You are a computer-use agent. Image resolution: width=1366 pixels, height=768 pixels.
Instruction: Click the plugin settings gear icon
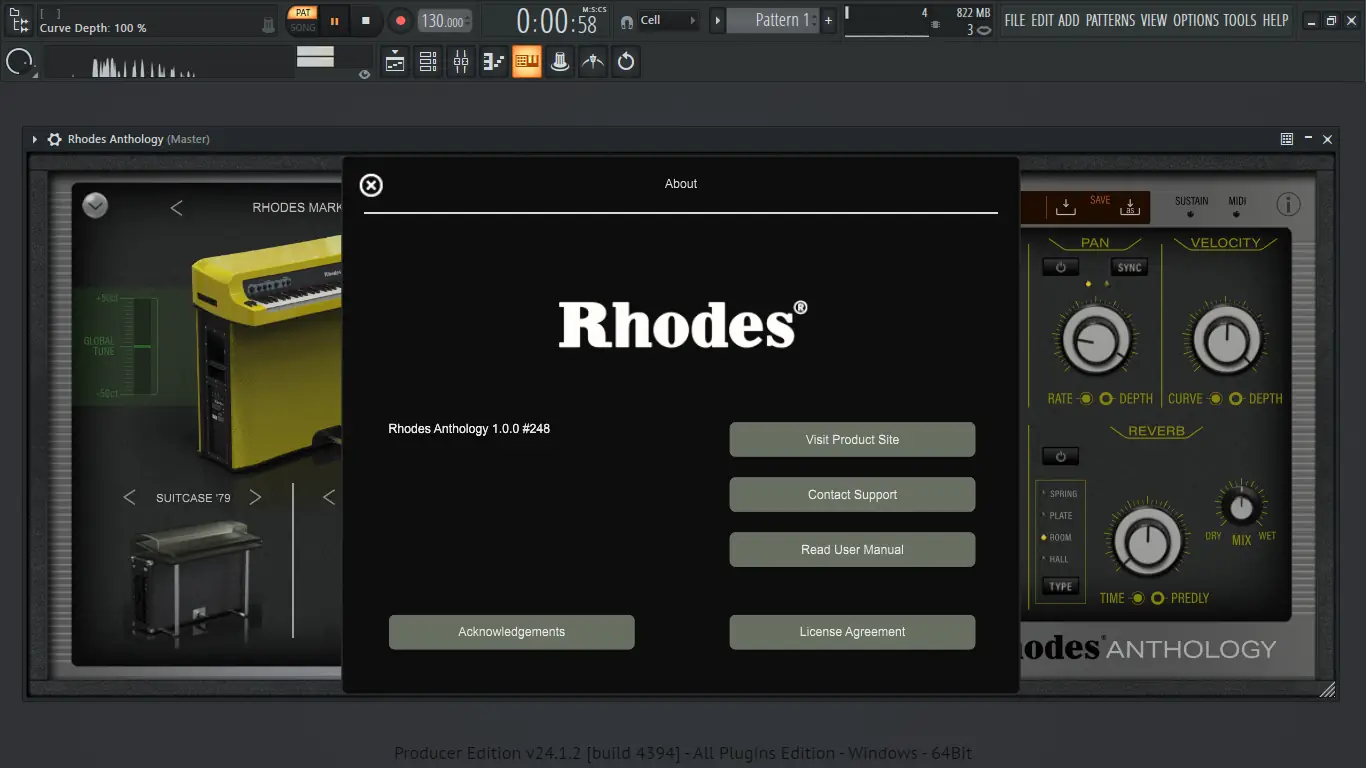click(55, 140)
